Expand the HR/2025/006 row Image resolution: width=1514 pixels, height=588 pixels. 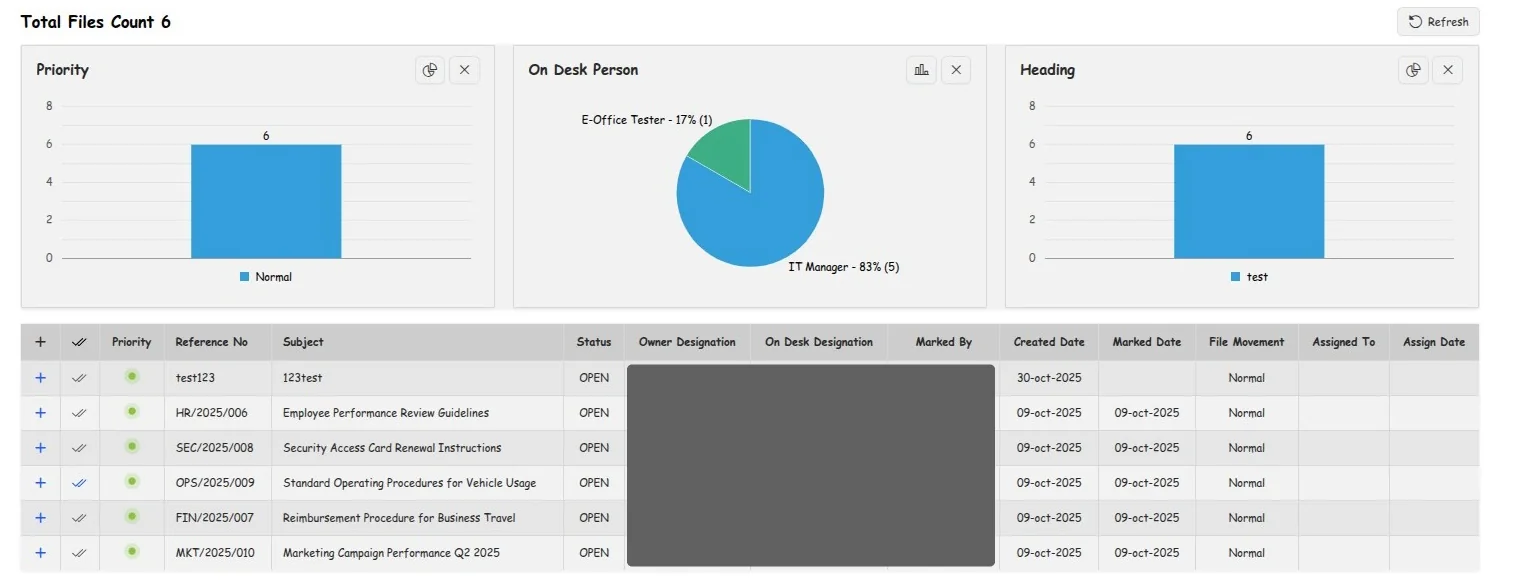(40, 413)
